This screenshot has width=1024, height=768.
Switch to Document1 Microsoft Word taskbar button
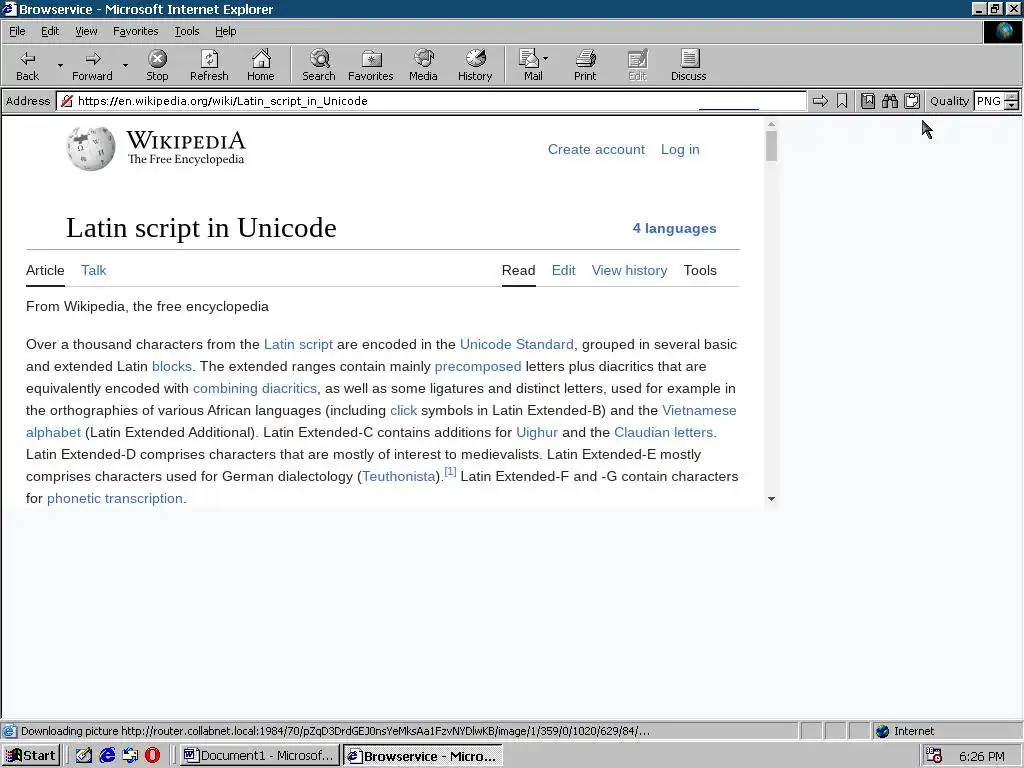(x=259, y=756)
